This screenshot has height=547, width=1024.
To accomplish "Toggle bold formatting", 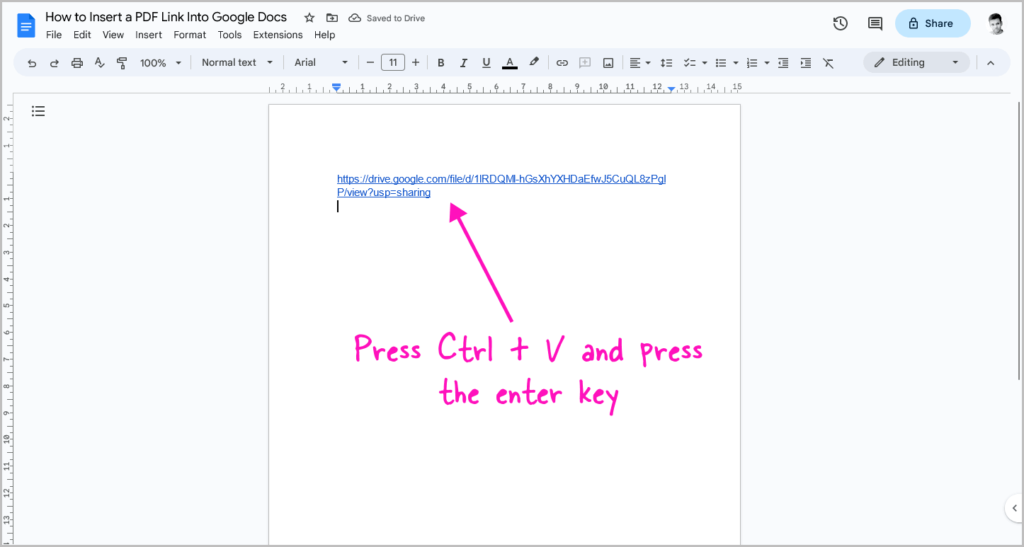I will tap(441, 63).
